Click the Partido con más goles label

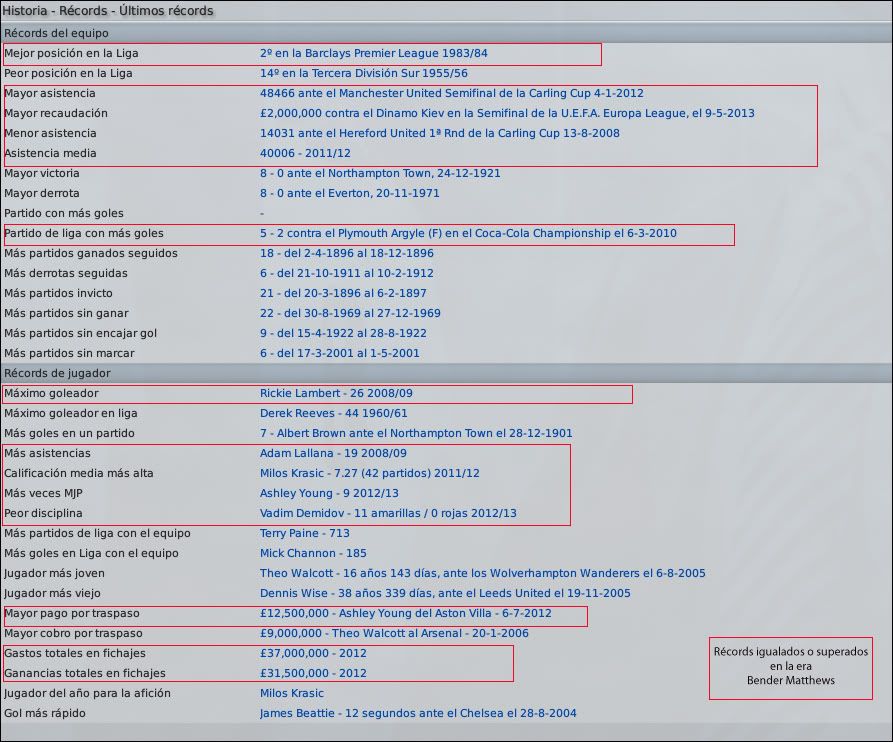click(x=64, y=214)
